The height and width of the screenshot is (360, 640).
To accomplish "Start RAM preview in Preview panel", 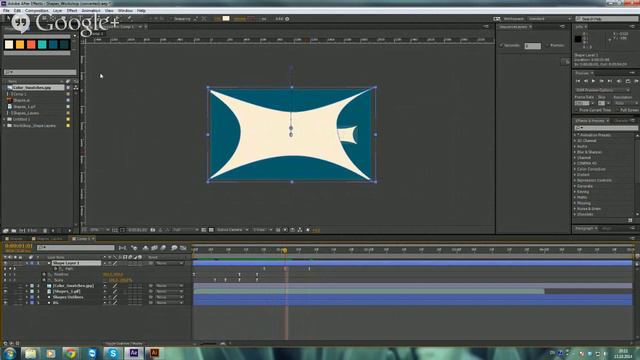I will click(x=636, y=81).
